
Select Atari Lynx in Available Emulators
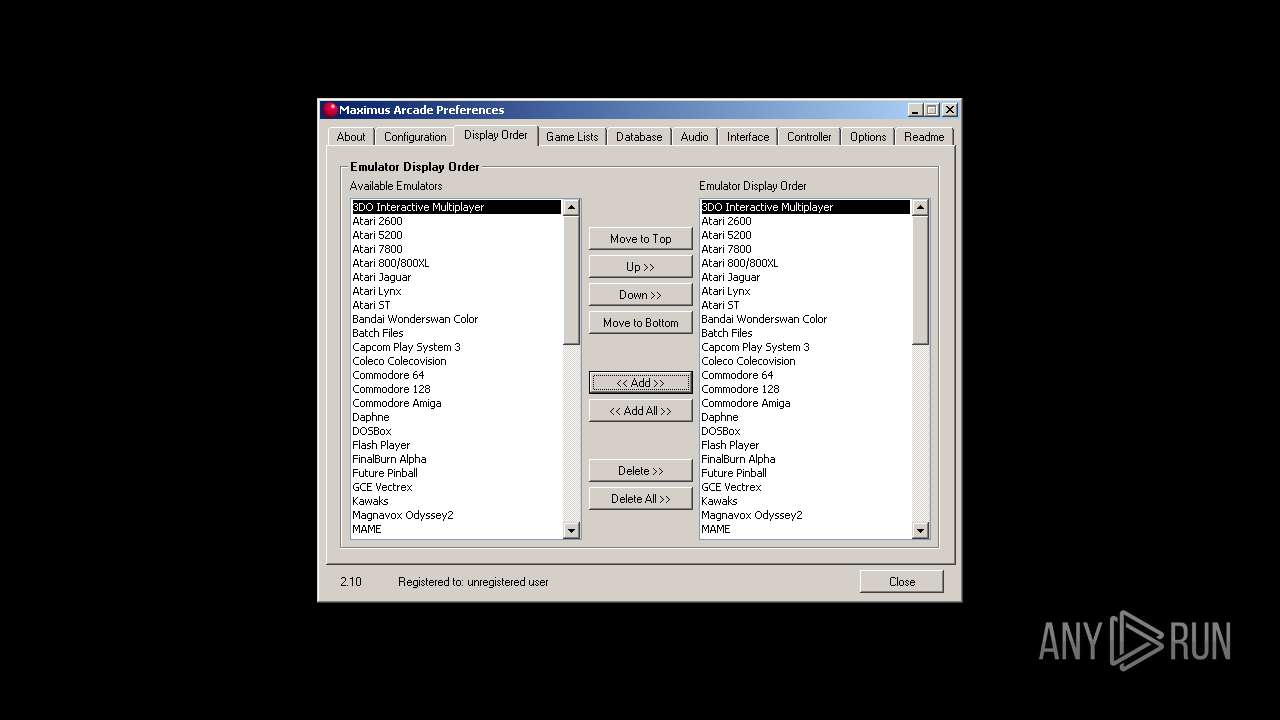click(456, 291)
